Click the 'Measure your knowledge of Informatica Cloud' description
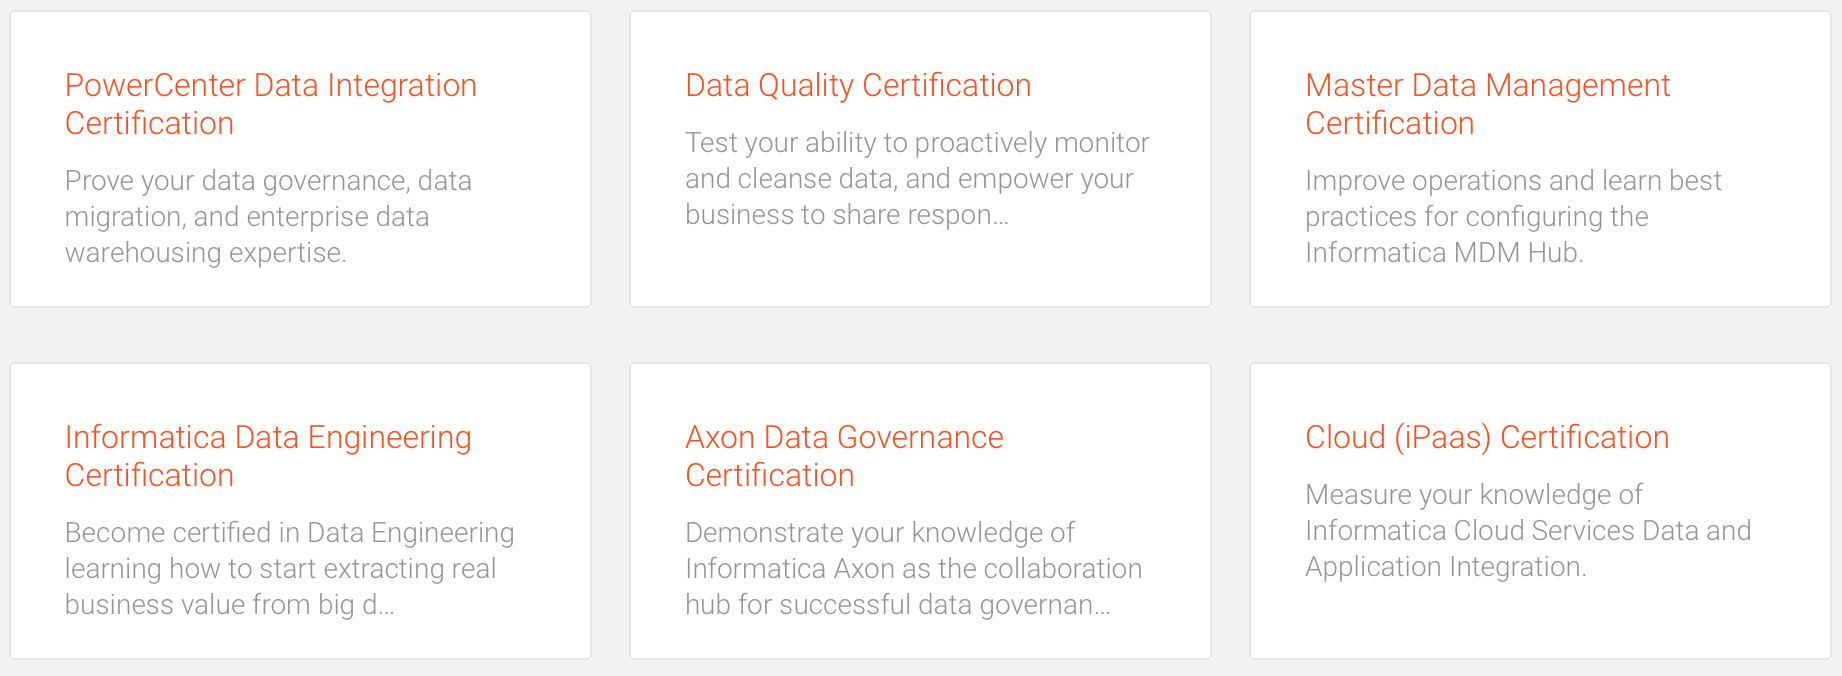The width and height of the screenshot is (1842, 676). pyautogui.click(x=1527, y=531)
